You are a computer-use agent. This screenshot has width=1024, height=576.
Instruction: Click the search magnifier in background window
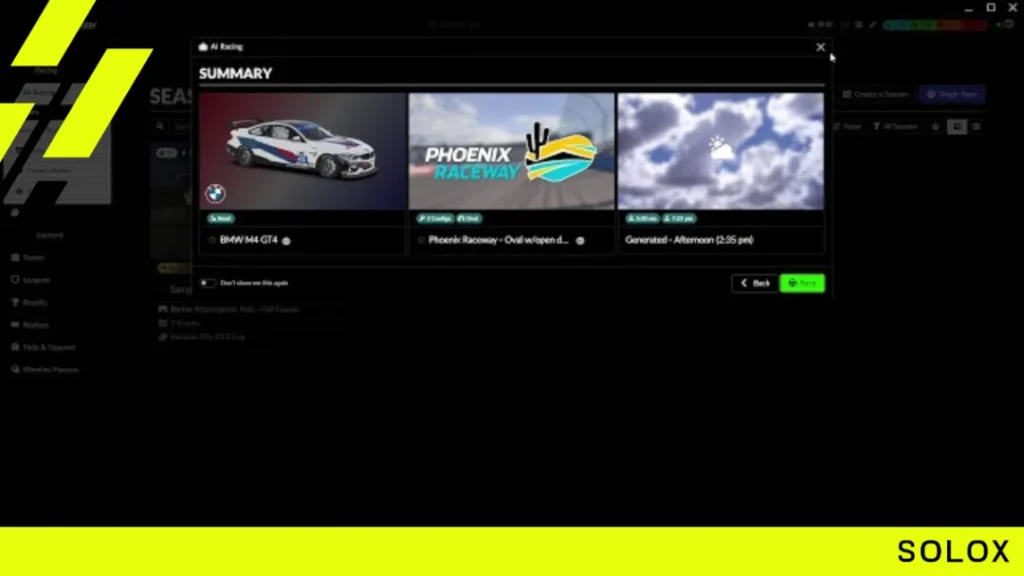tap(160, 126)
